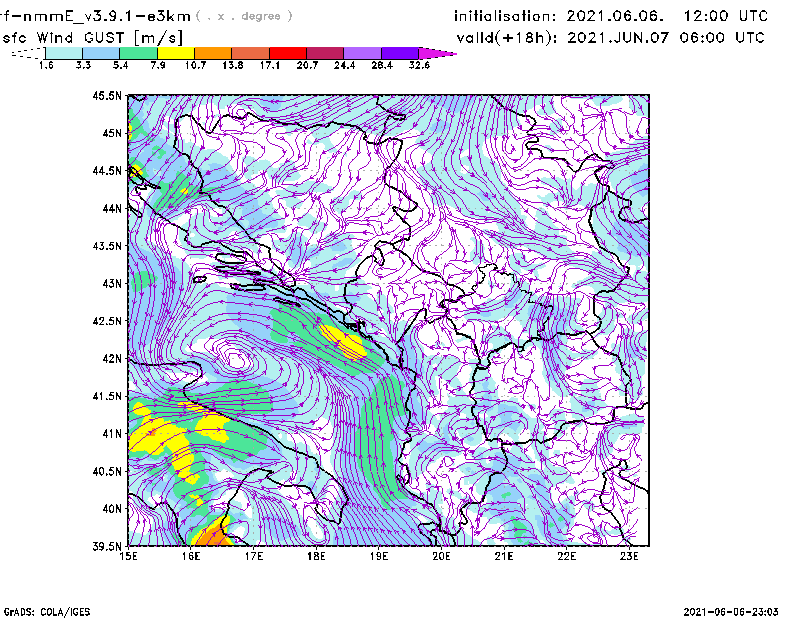
Task: Click the light blue 3.3 legend swatch
Action: point(101,53)
